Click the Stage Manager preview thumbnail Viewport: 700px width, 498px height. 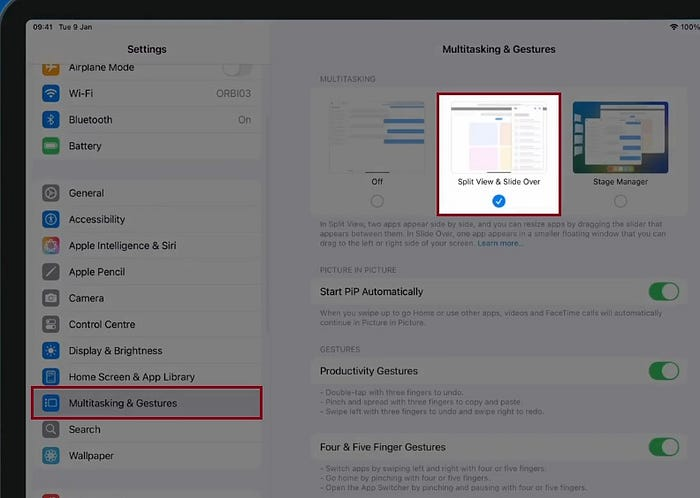click(x=621, y=137)
